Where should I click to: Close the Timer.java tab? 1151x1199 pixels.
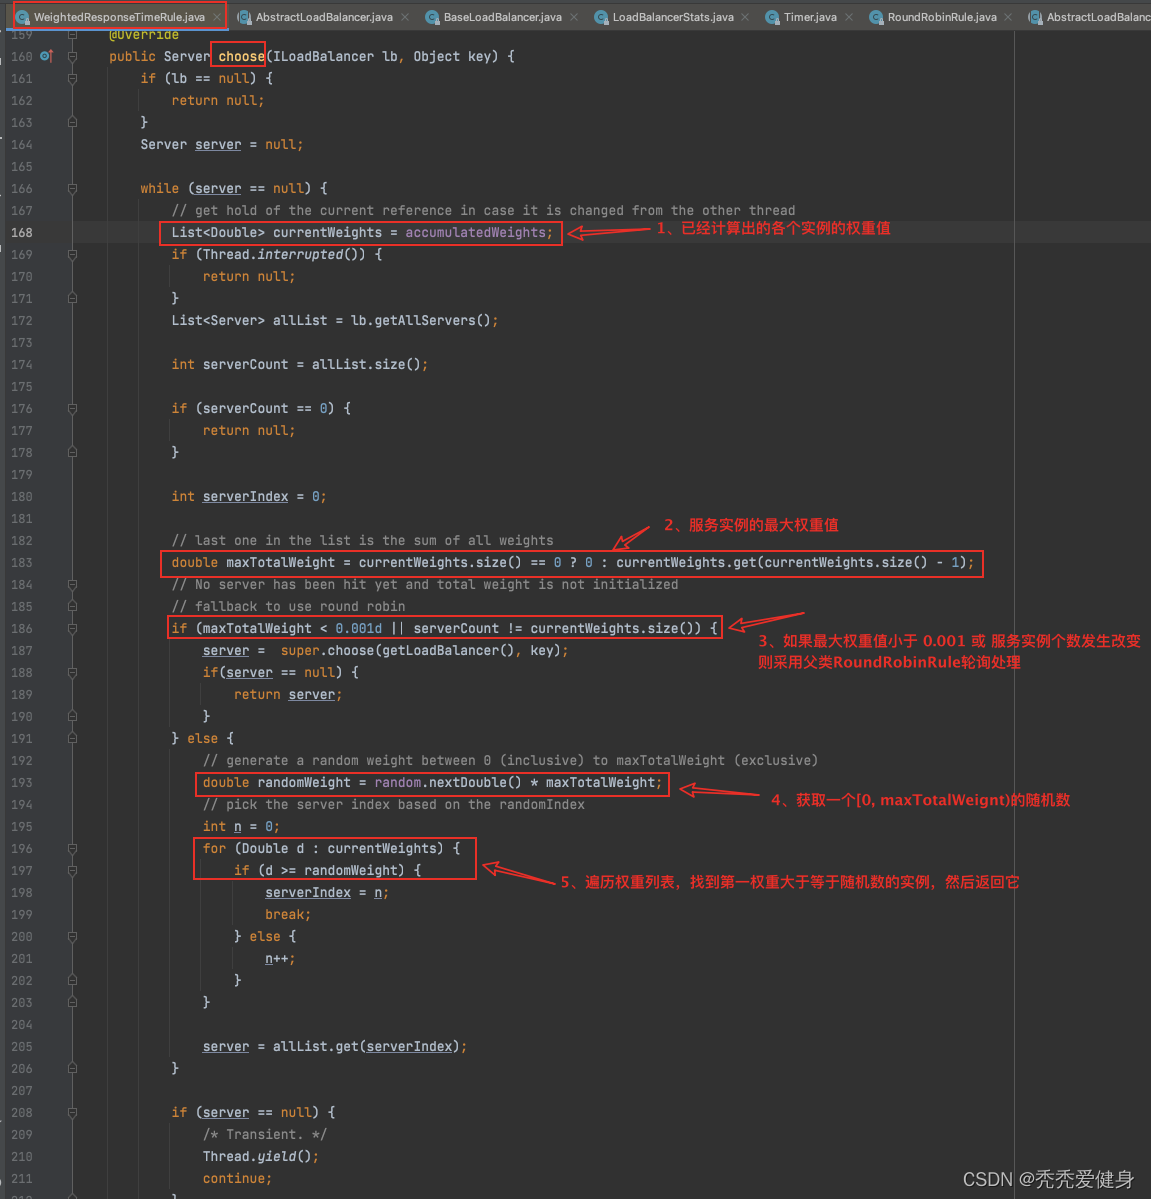point(849,17)
